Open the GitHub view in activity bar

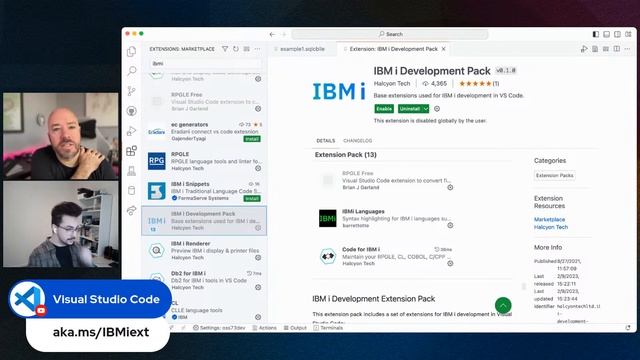131,111
